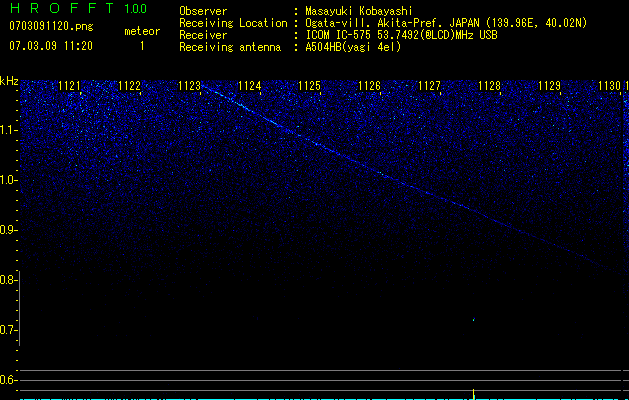Click observer name Masayuki Kobayashi
Image resolution: width=629 pixels, height=400 pixels.
[359, 11]
